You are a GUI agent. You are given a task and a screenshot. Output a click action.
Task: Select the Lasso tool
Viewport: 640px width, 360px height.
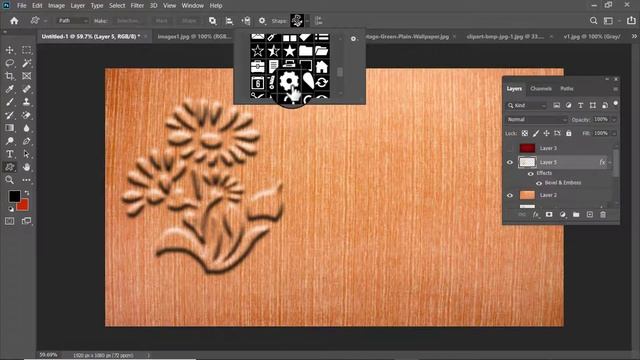[x=9, y=63]
